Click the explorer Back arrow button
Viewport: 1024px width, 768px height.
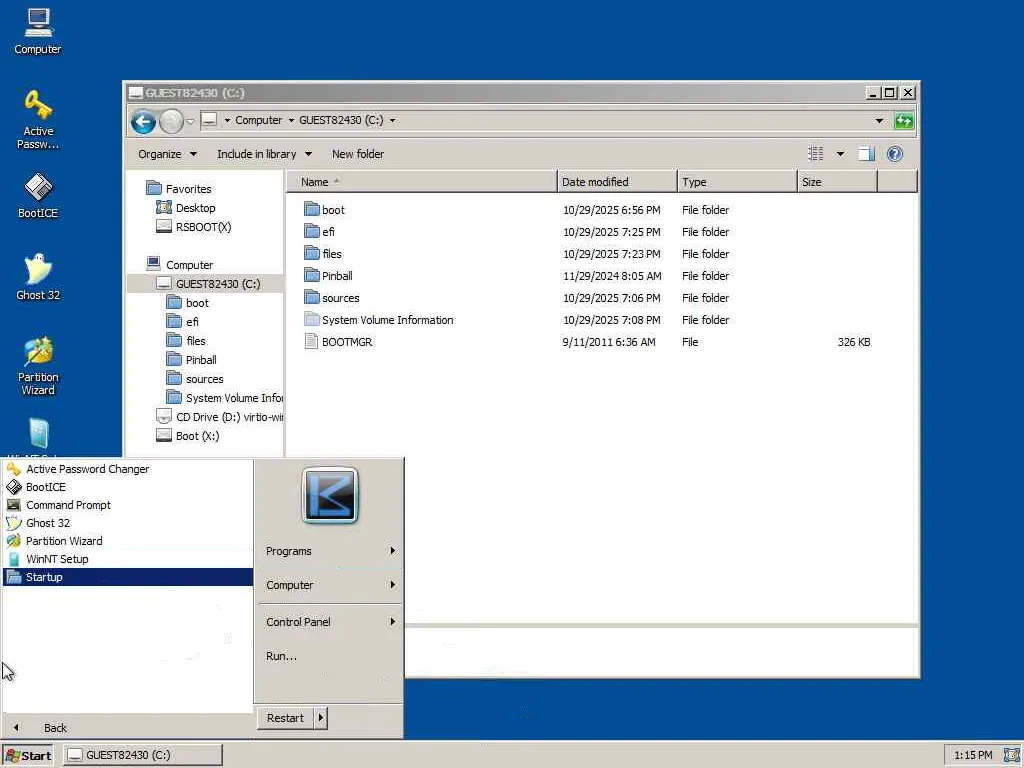pyautogui.click(x=143, y=121)
